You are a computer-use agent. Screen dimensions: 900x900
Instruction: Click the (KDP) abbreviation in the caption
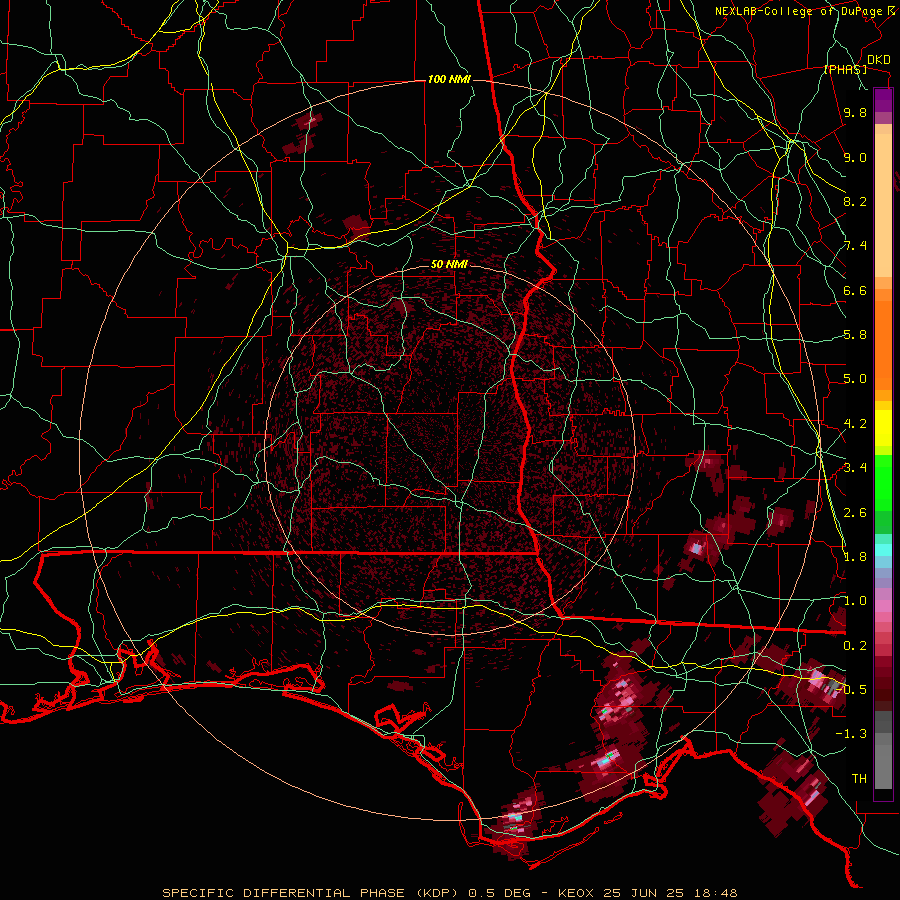[437, 893]
